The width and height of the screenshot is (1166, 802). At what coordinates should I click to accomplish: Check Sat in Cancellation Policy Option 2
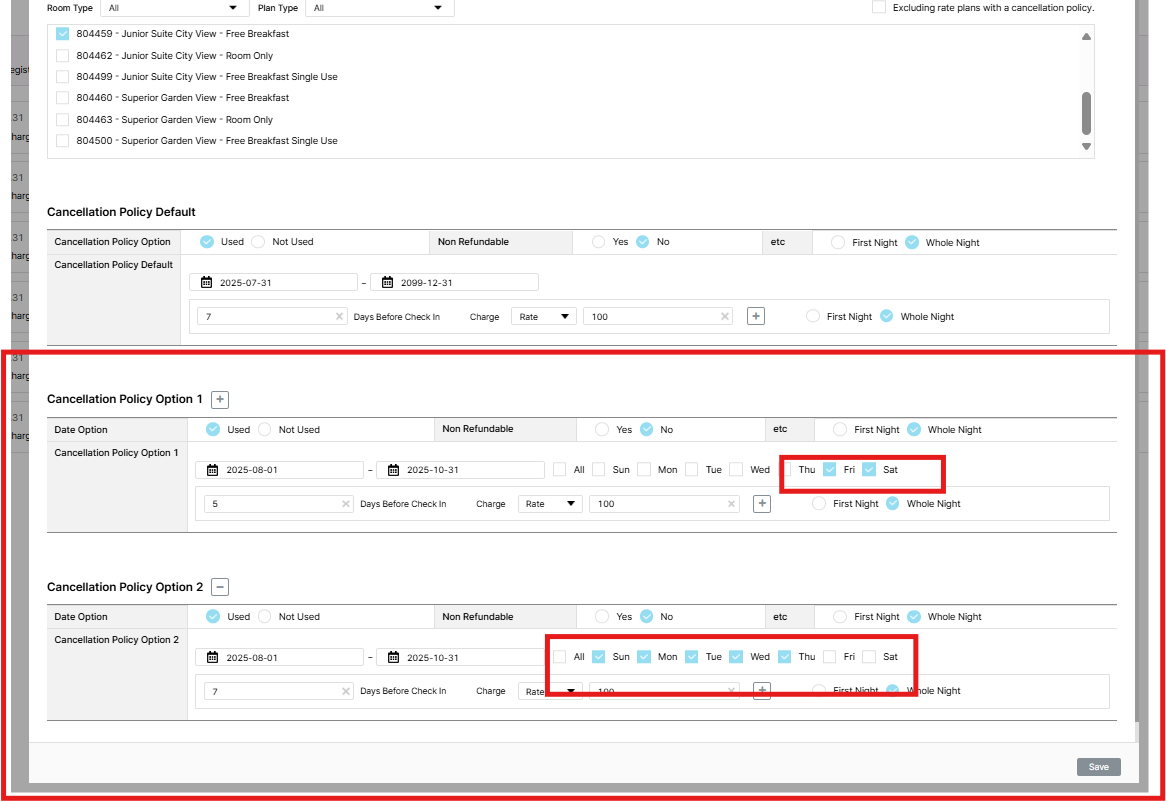click(869, 657)
